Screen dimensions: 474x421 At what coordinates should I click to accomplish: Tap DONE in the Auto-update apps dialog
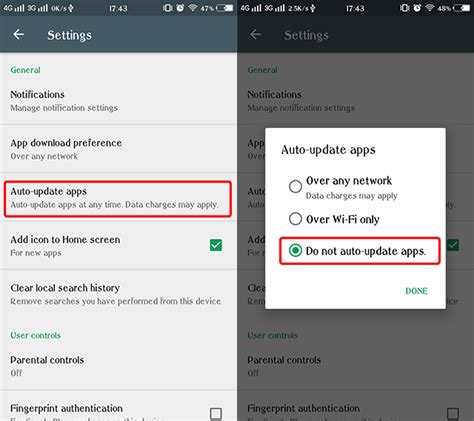(416, 291)
